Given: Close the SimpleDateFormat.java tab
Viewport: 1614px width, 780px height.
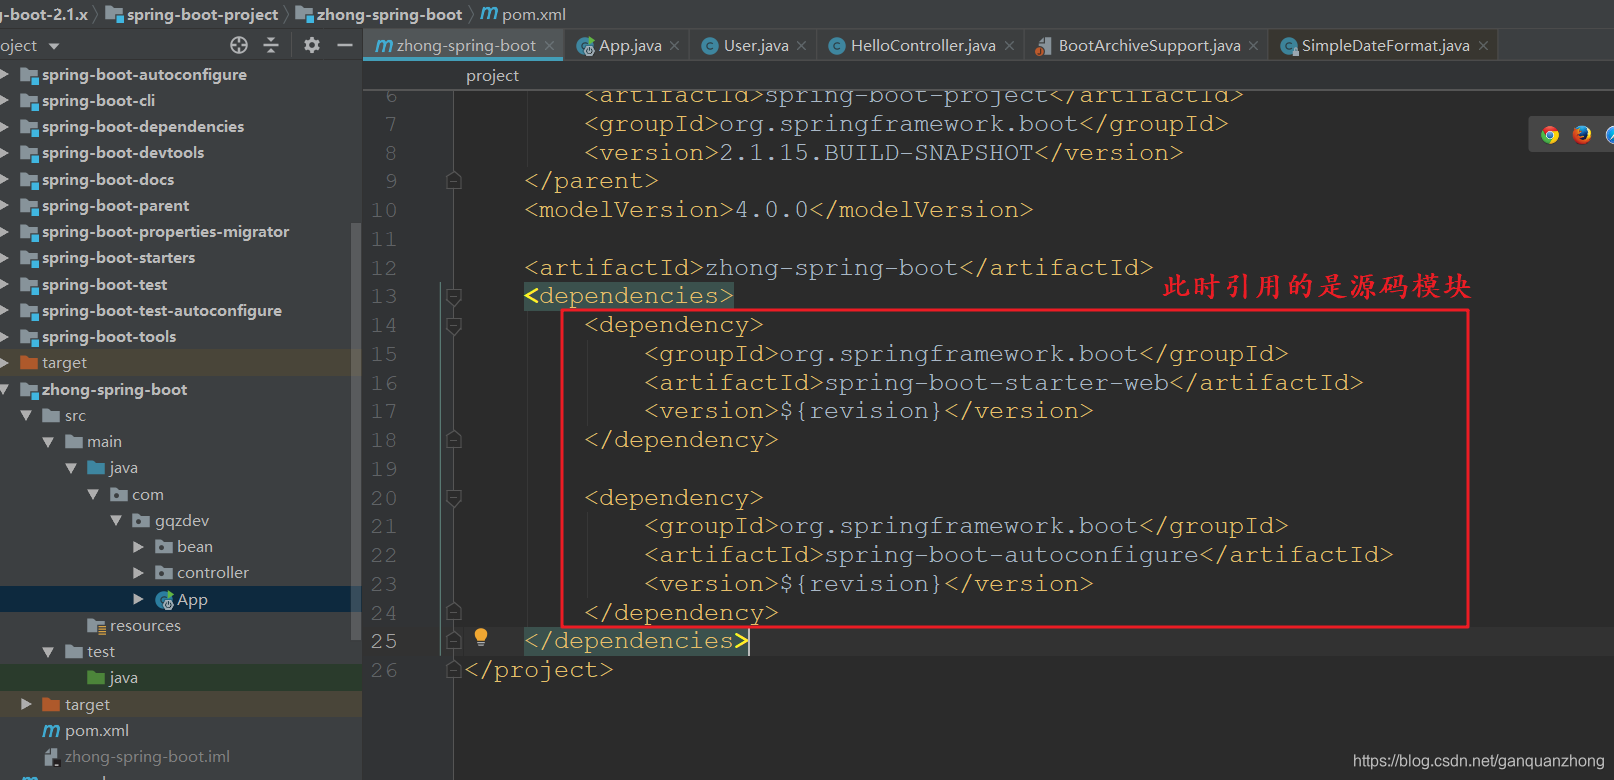Looking at the screenshot, I should click(1483, 46).
